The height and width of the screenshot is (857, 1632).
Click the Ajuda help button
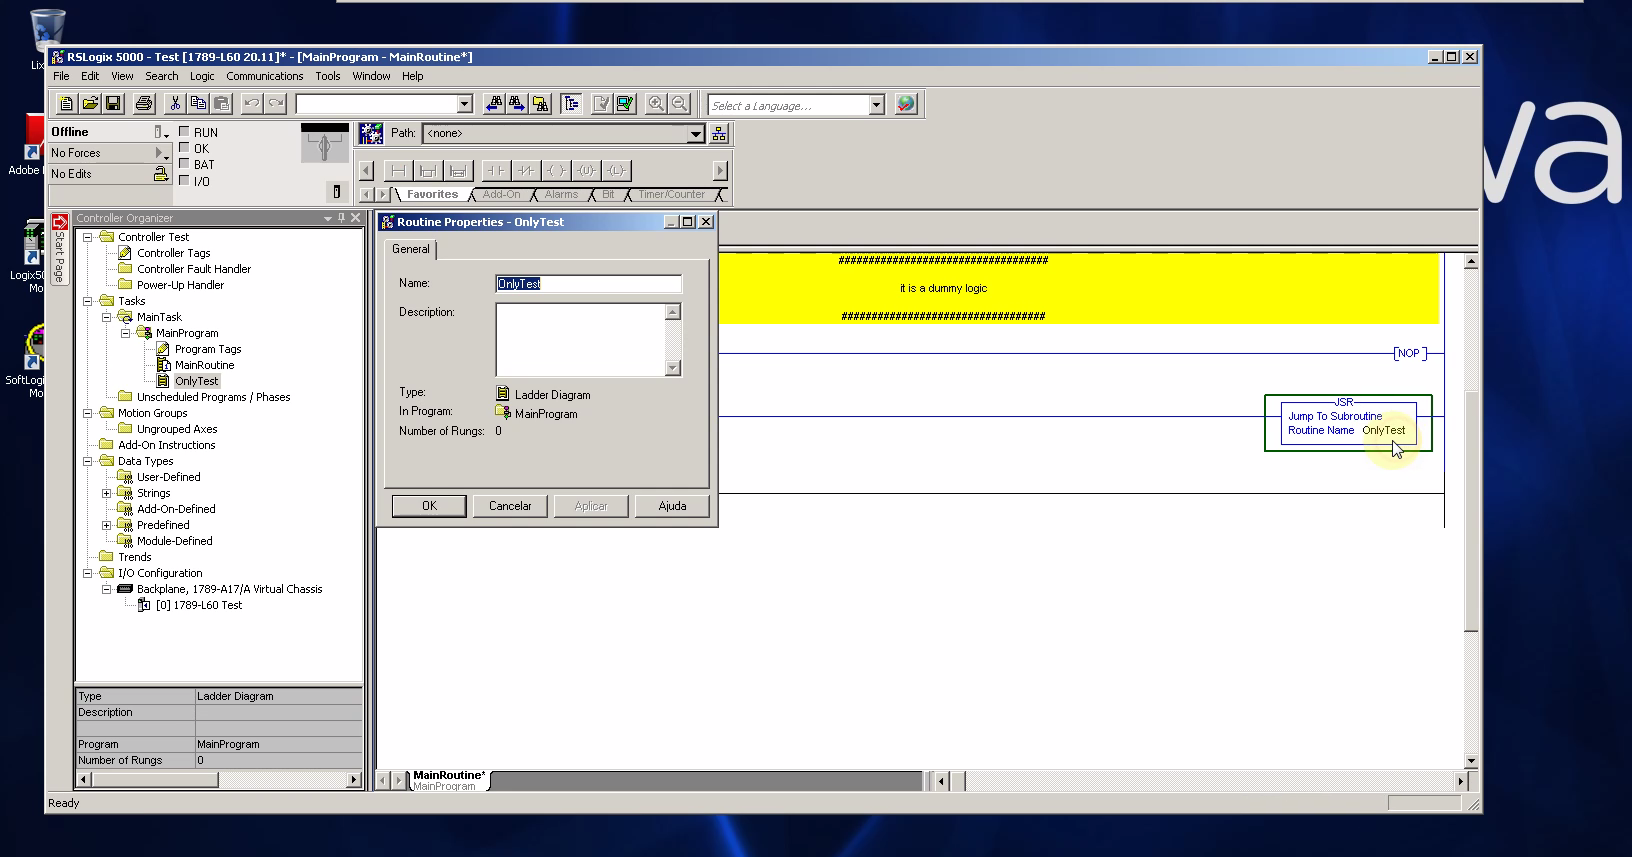[x=672, y=506]
